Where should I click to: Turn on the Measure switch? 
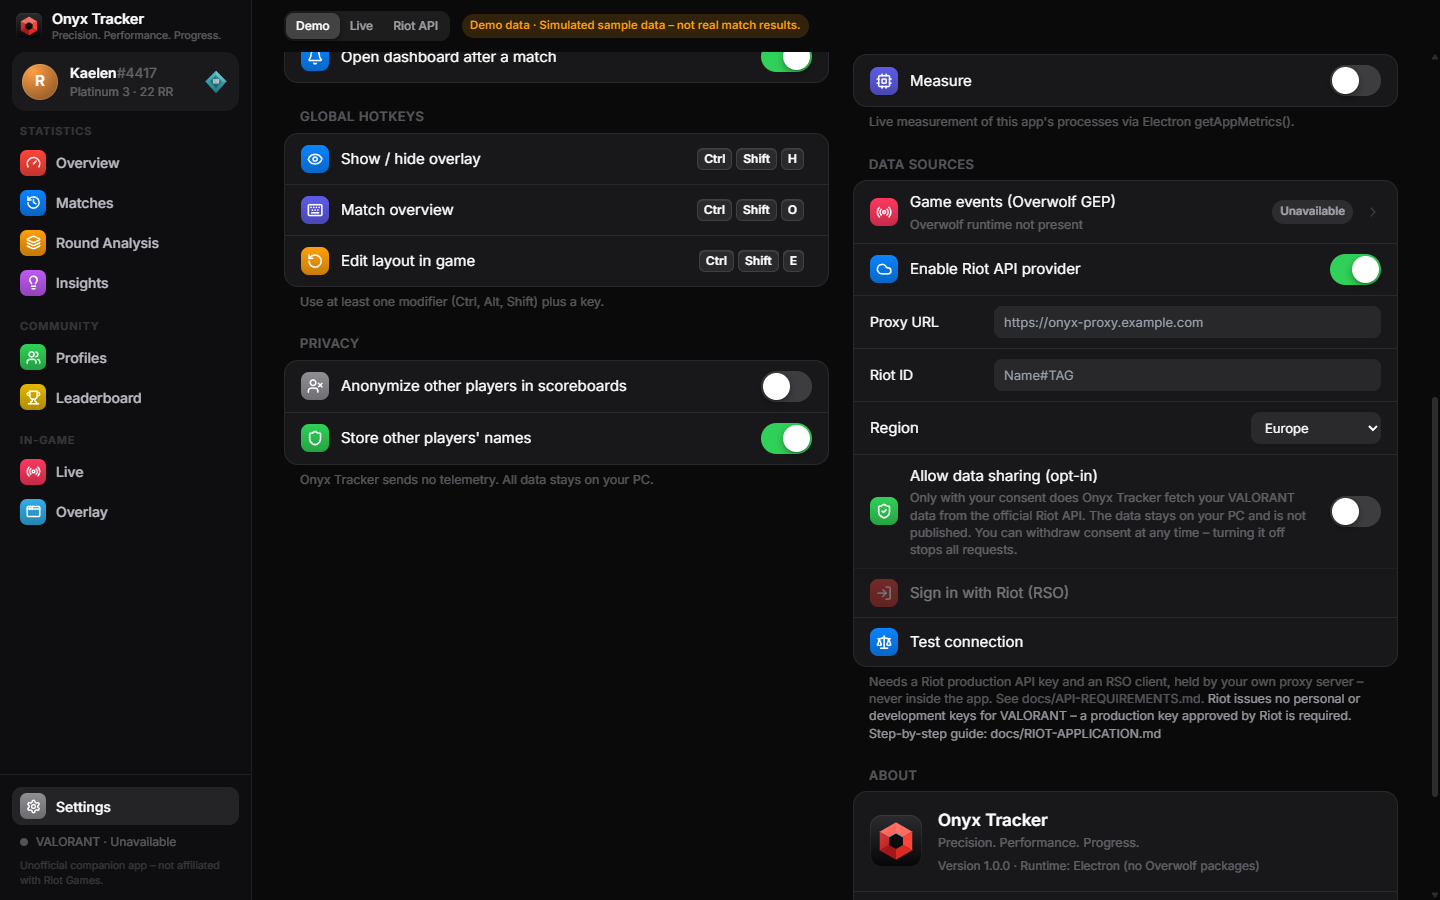1355,81
